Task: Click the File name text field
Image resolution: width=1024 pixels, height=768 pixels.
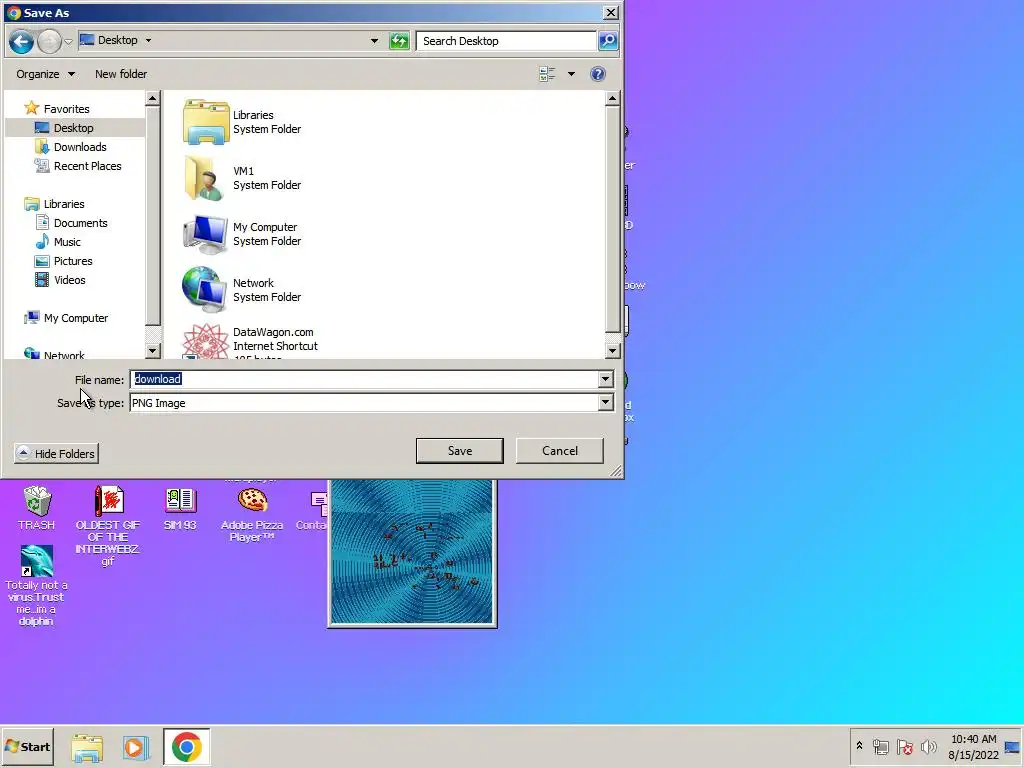Action: [x=364, y=379]
